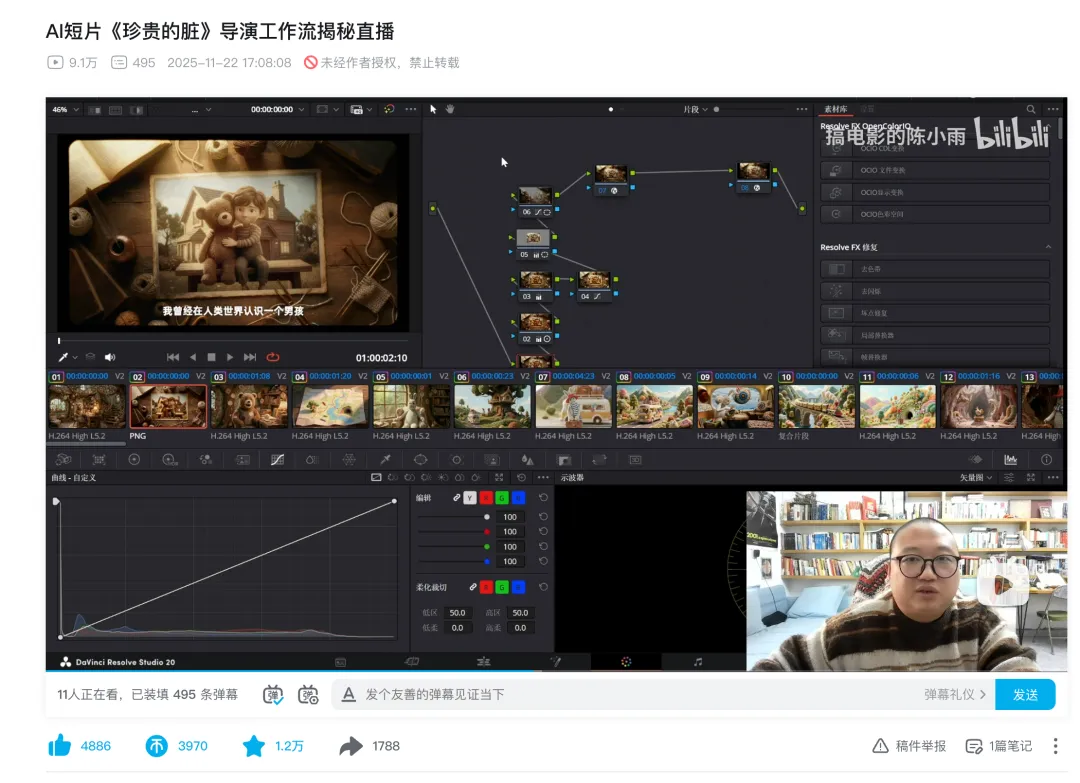Expand the eyedropper options arrow in viewer
The height and width of the screenshot is (783, 1080).
(x=74, y=357)
